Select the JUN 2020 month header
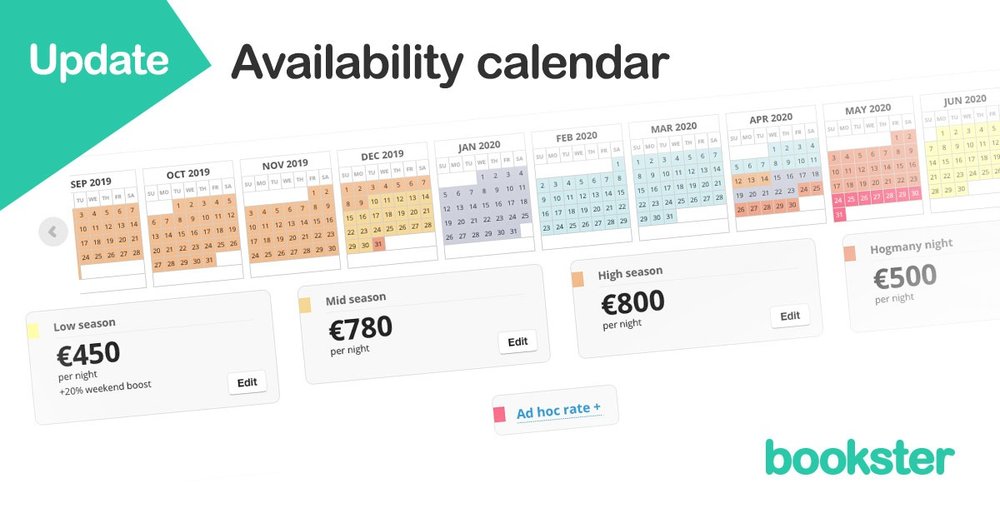 [964, 100]
